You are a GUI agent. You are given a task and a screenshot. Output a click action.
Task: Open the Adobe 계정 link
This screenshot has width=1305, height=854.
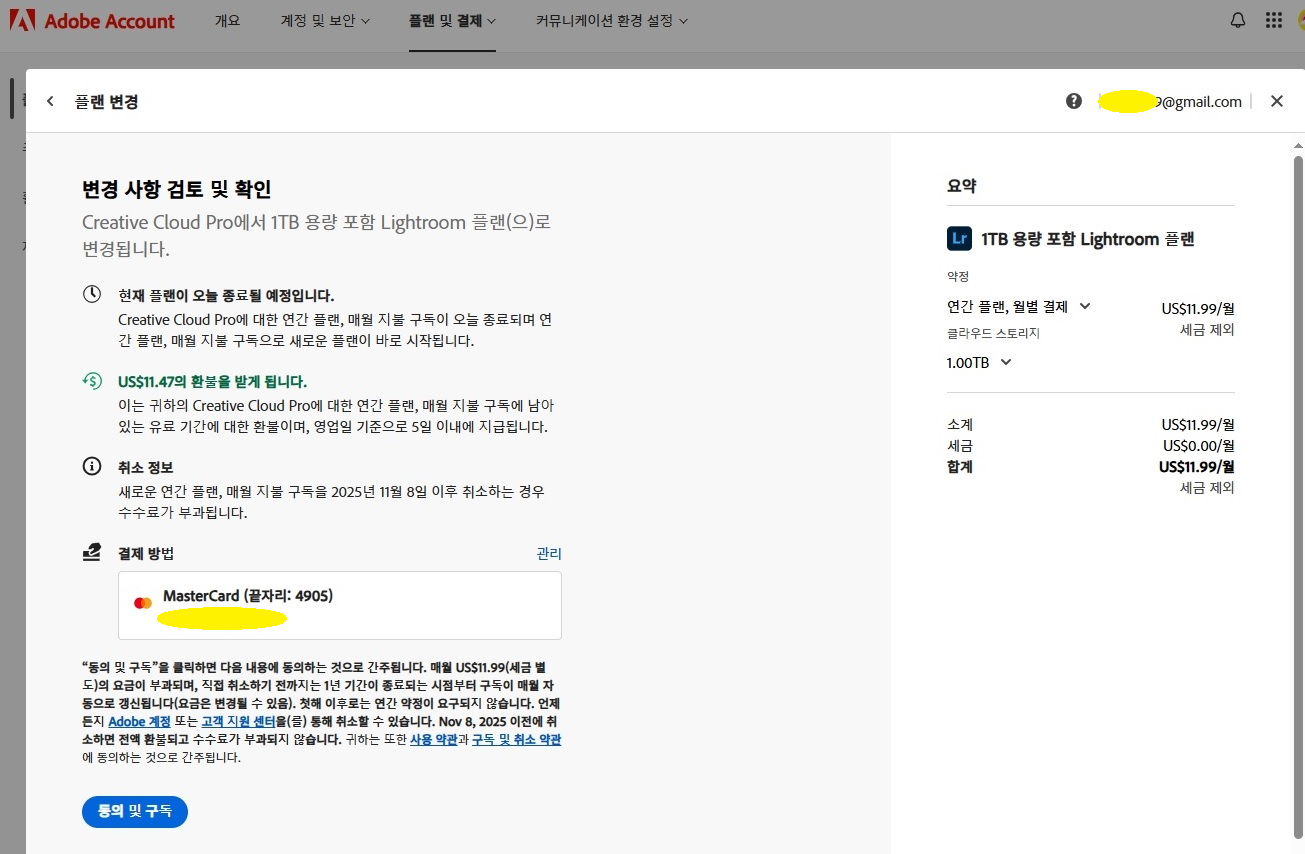click(x=139, y=721)
